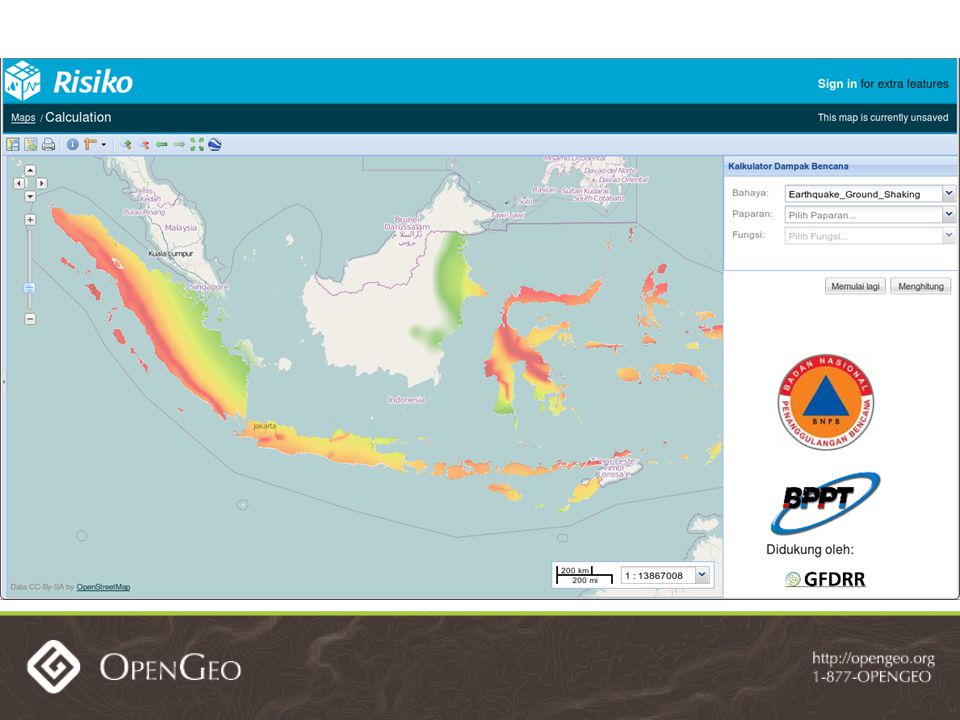Click the Calculation breadcrumb text
The height and width of the screenshot is (720, 960).
(x=78, y=118)
